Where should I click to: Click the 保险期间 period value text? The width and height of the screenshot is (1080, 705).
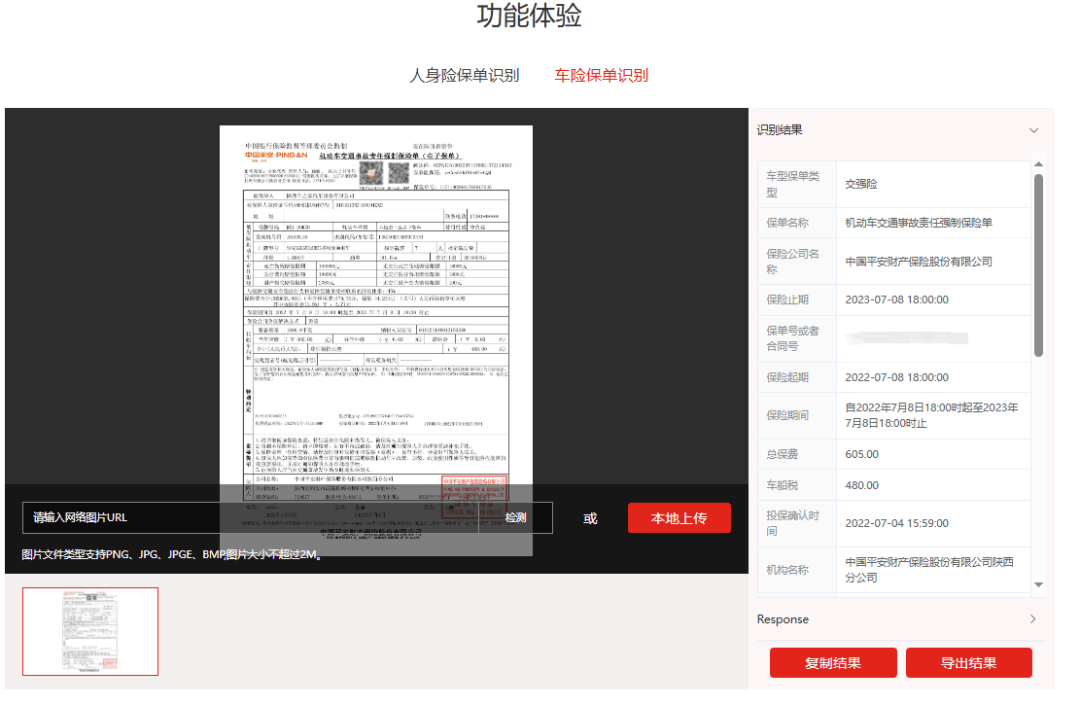[931, 415]
